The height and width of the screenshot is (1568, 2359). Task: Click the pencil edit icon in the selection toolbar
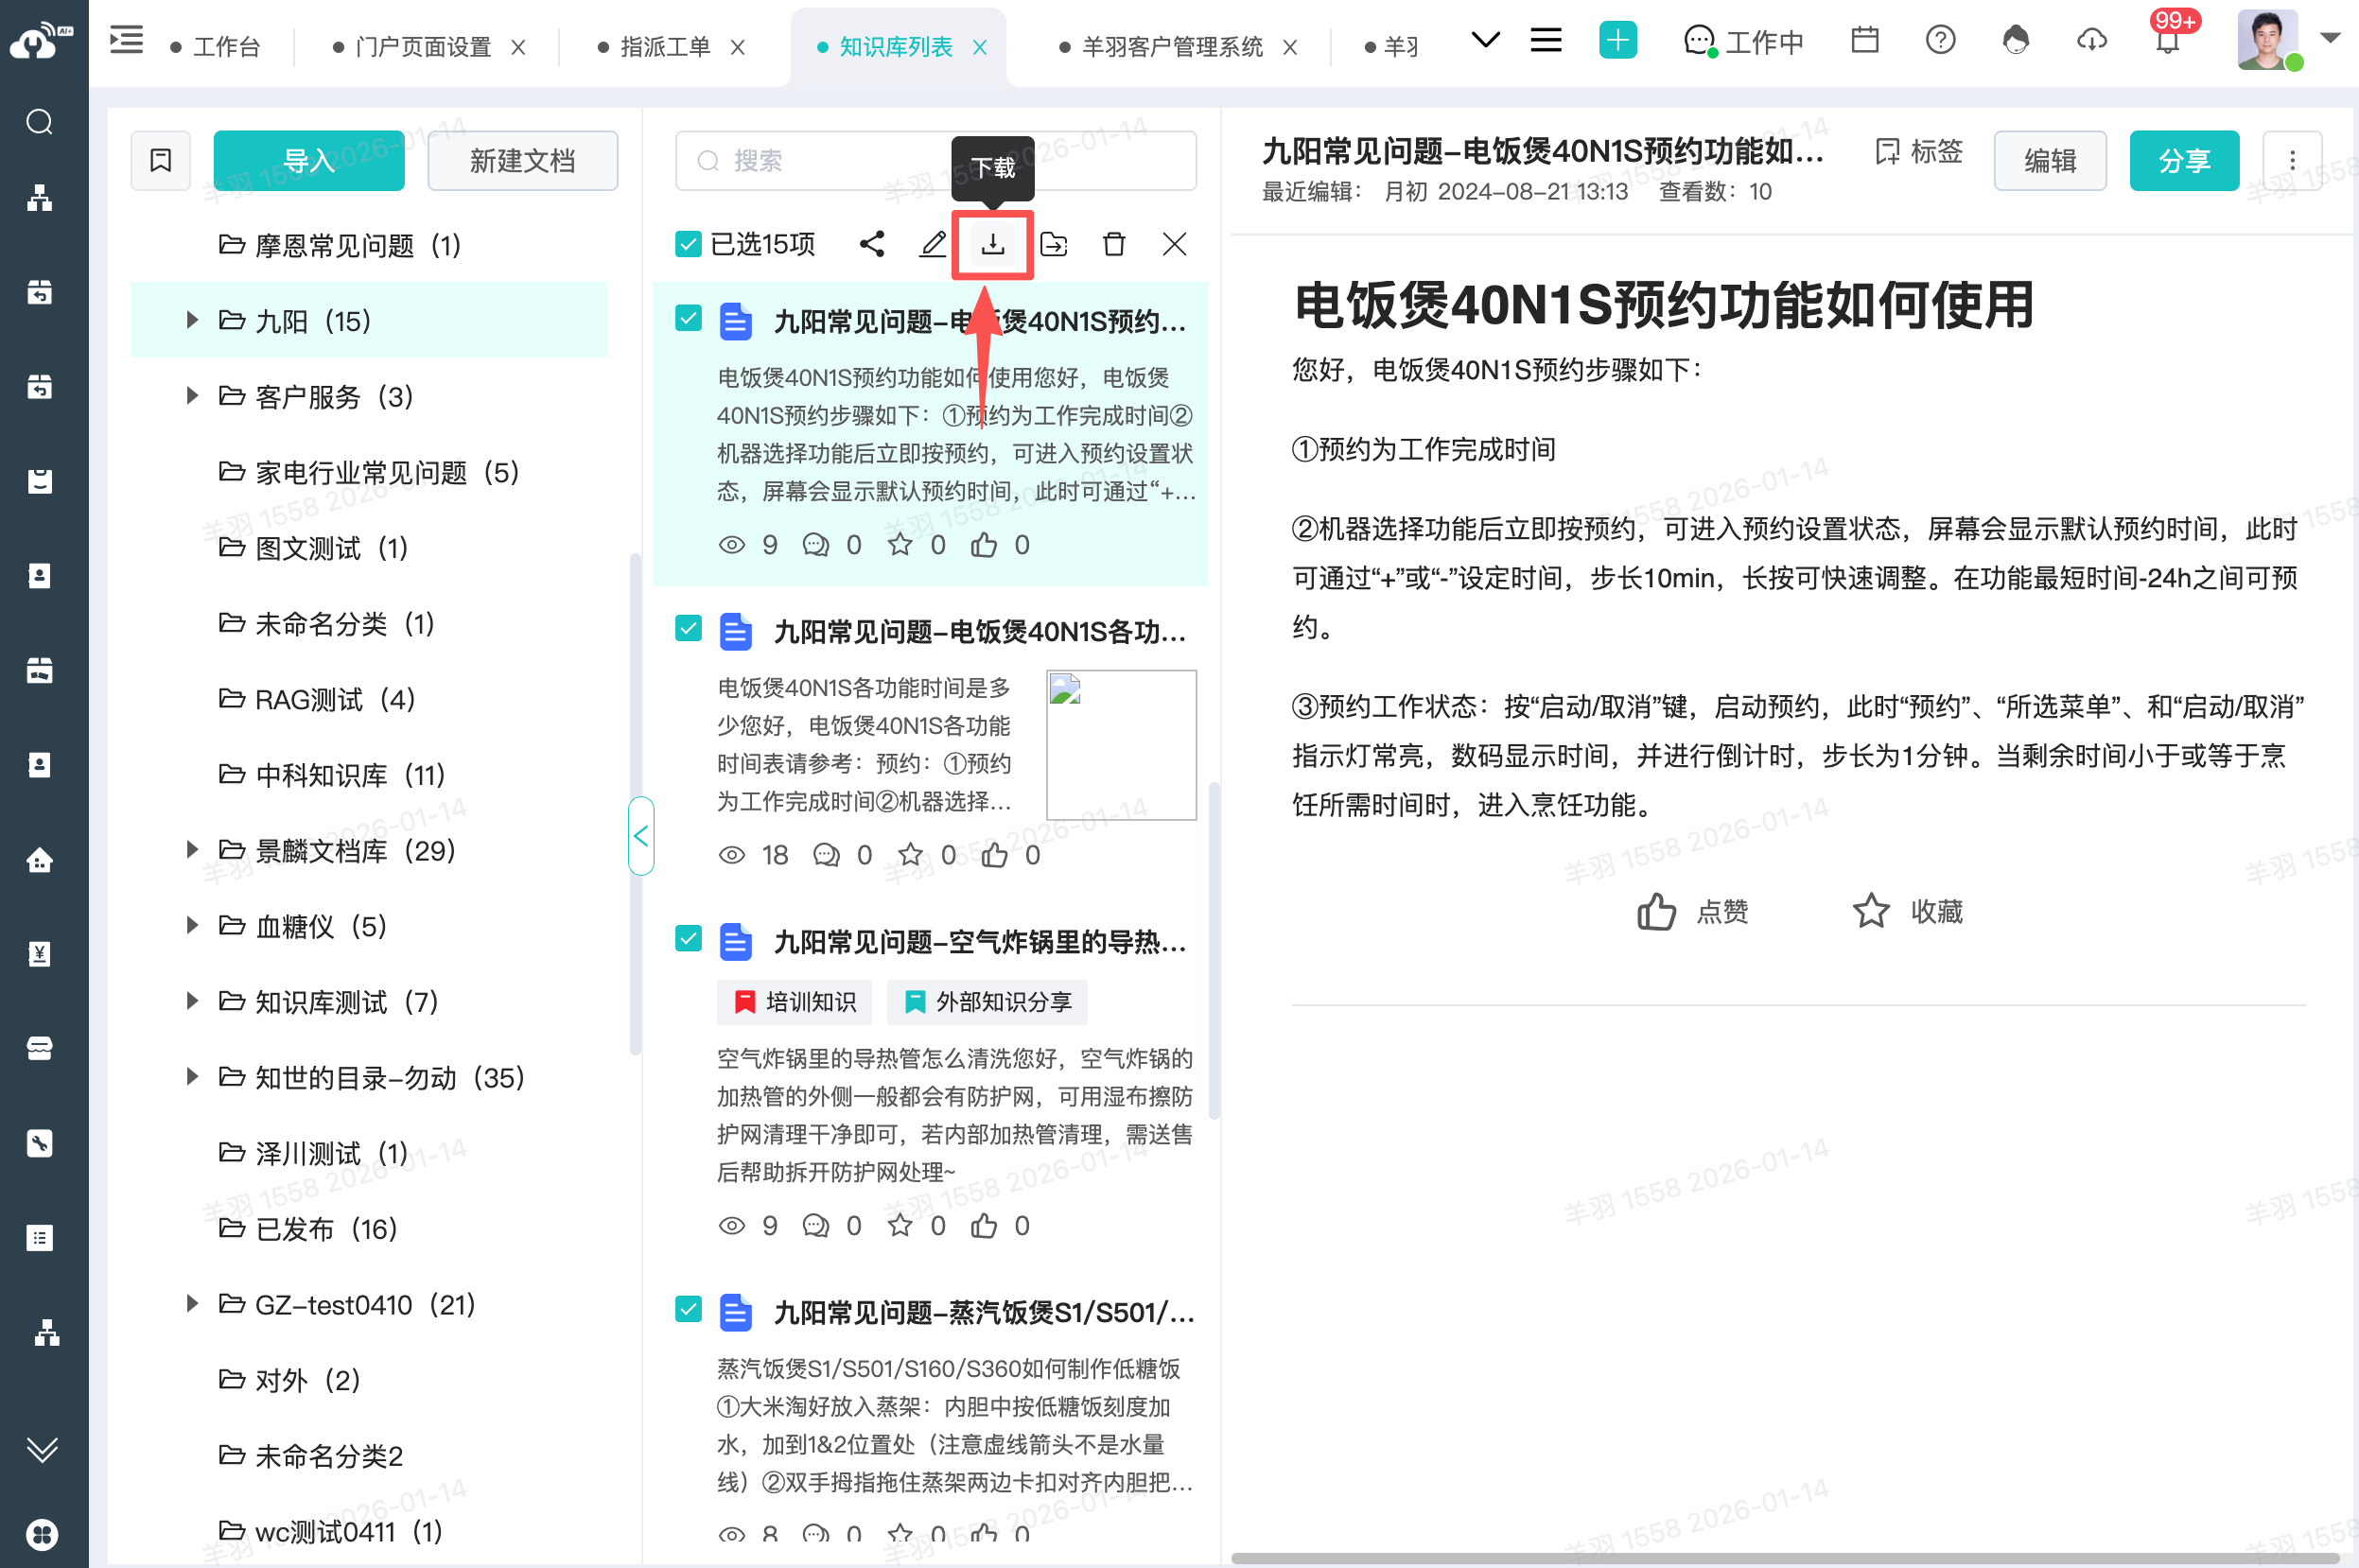coord(932,244)
